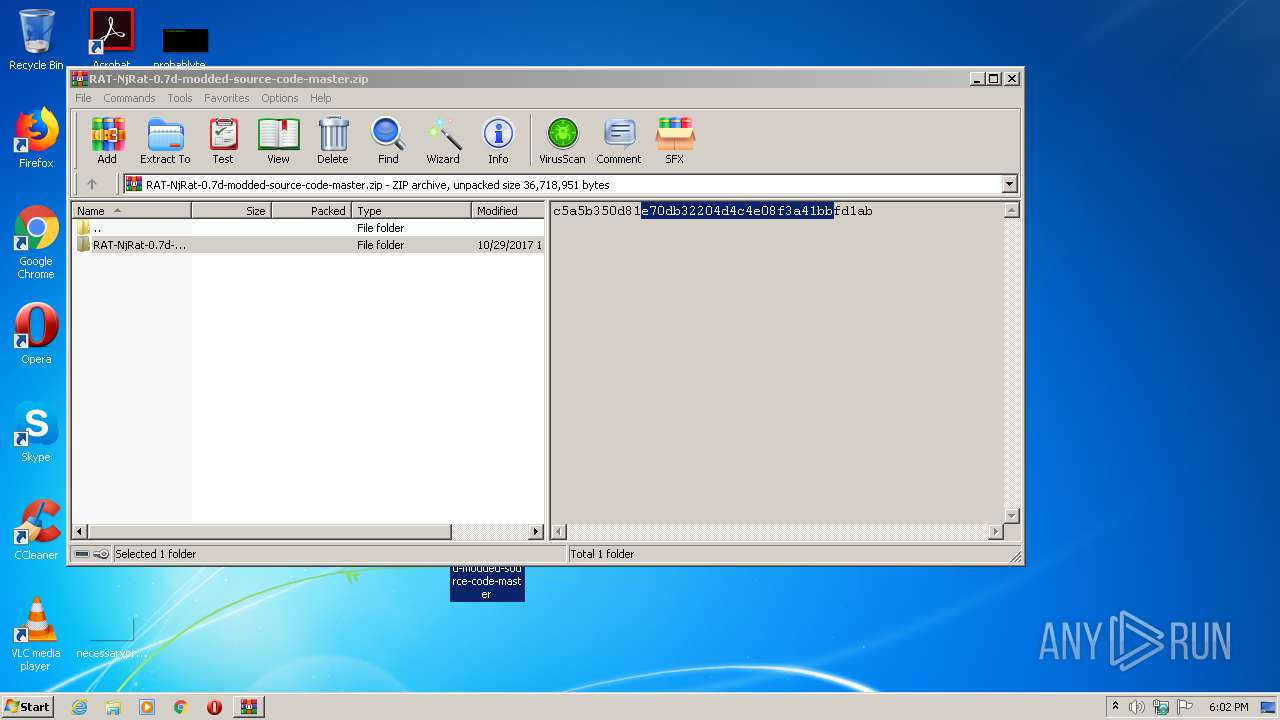Click the Action Center flag tray icon
The width and height of the screenshot is (1280, 720).
[x=1183, y=707]
